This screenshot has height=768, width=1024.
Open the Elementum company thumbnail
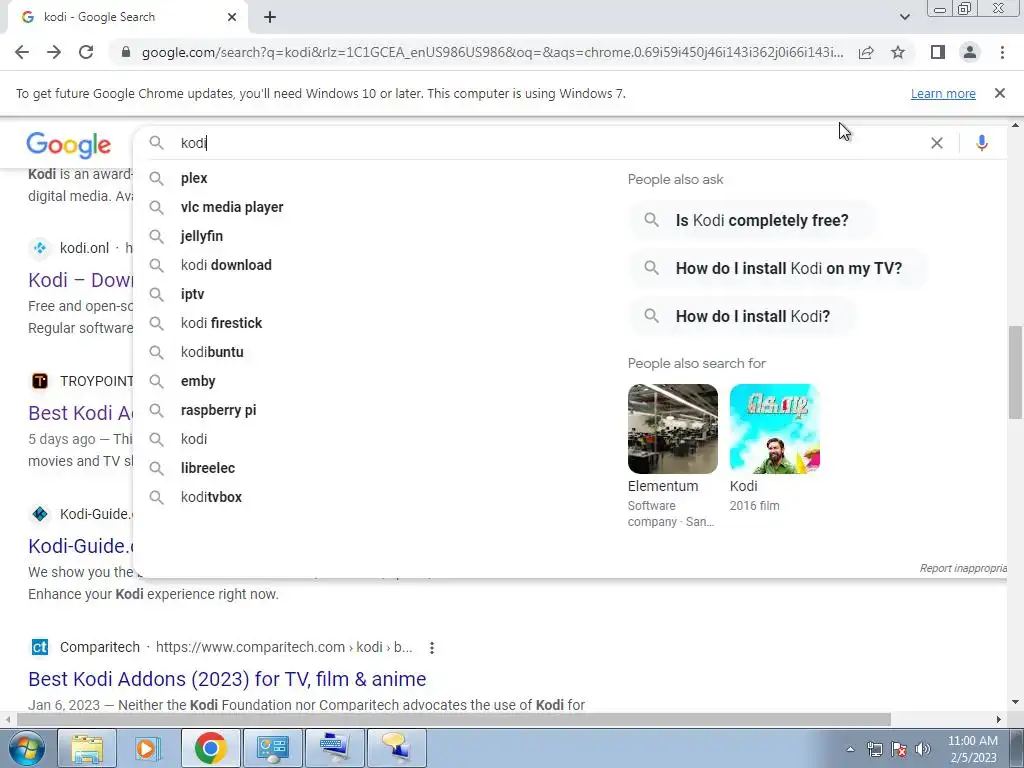click(x=673, y=428)
